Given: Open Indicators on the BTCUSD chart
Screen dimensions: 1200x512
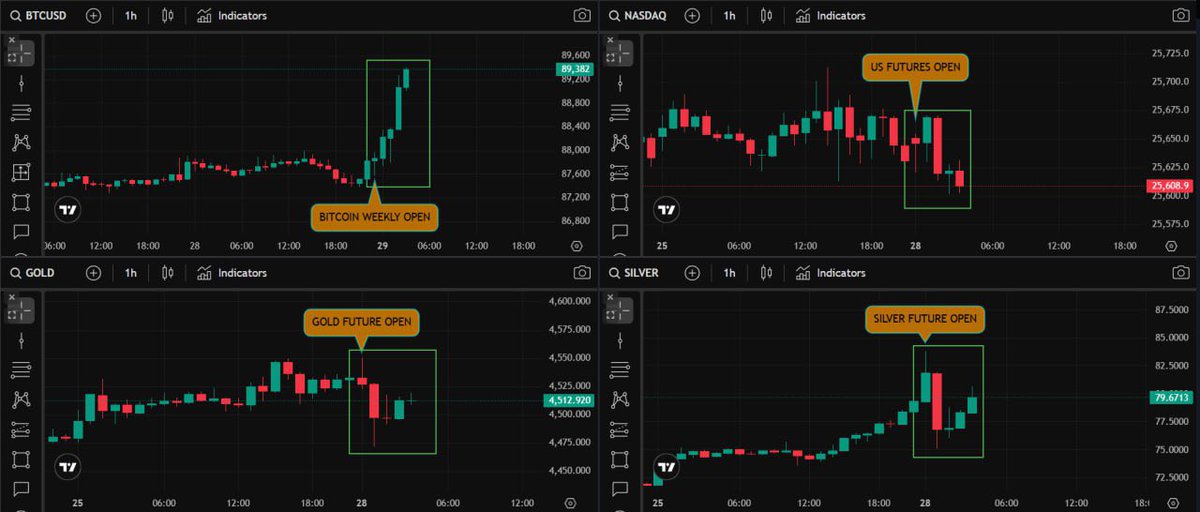Looking at the screenshot, I should [232, 16].
